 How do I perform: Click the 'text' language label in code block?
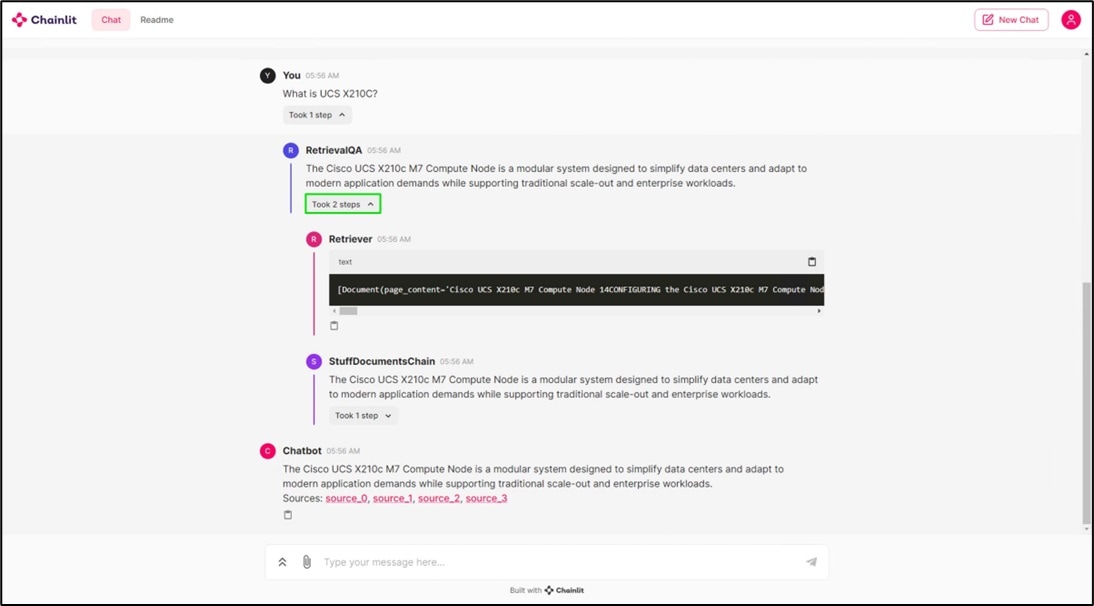click(x=345, y=262)
